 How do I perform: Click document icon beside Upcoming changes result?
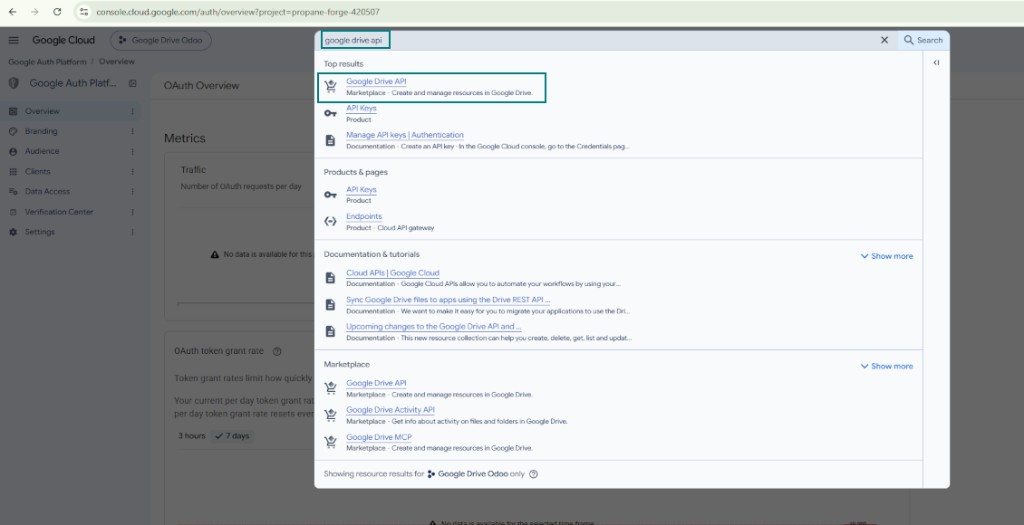point(330,332)
